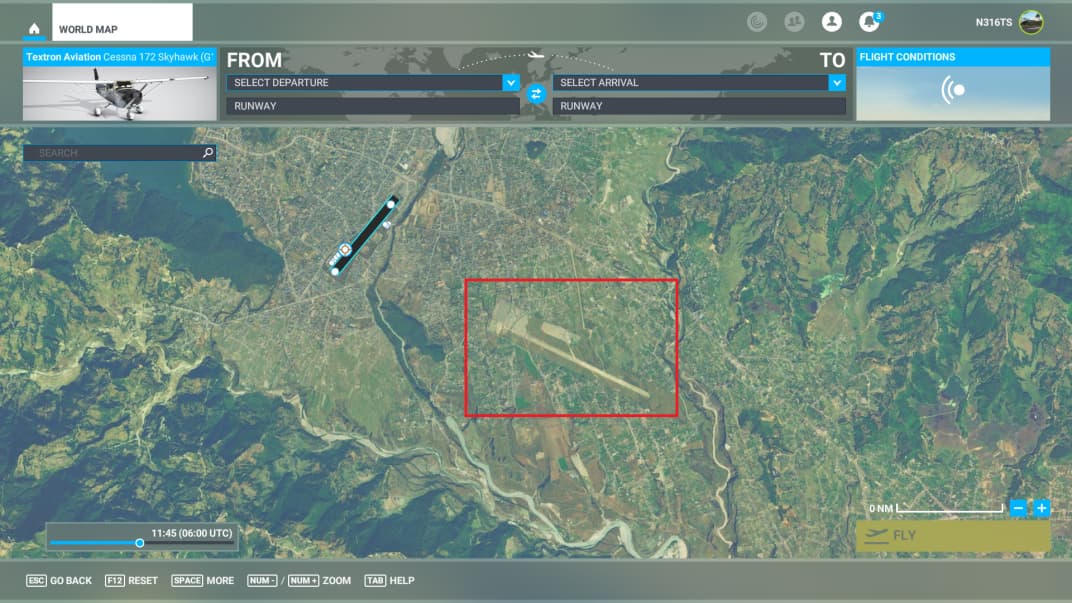This screenshot has height=603, width=1072.
Task: Open the marketplace currency icon
Action: tap(757, 22)
